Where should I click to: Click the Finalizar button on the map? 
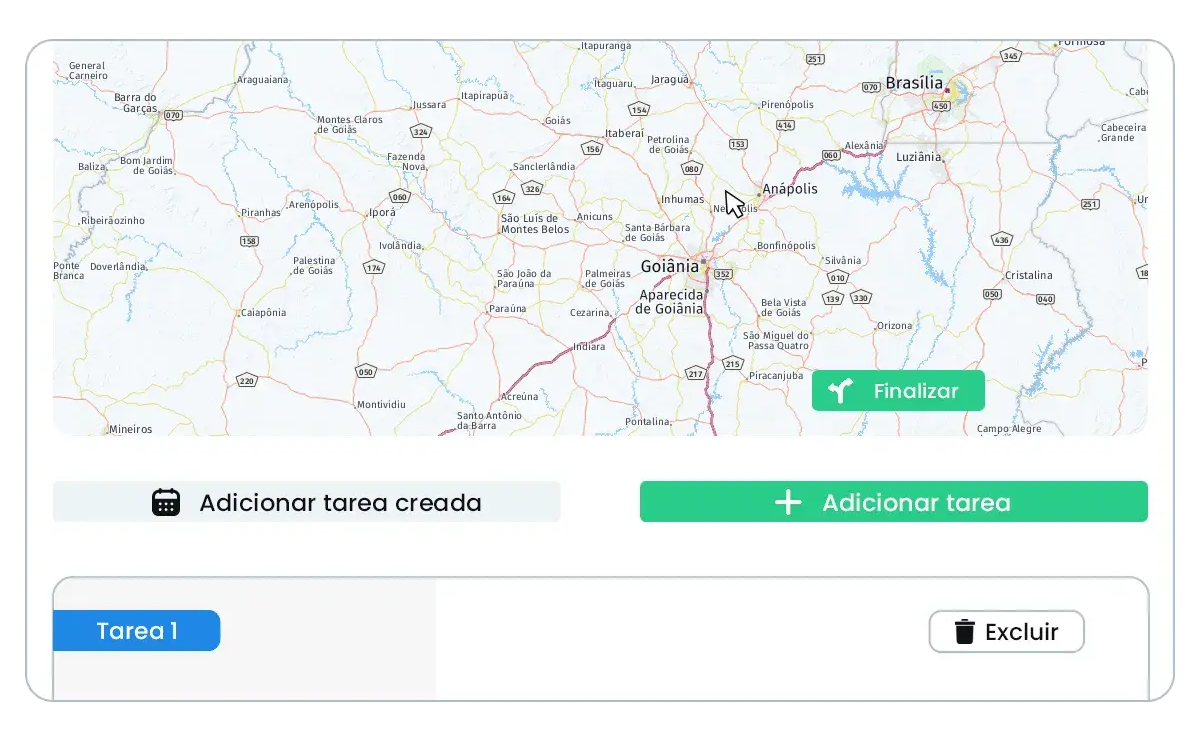click(898, 391)
